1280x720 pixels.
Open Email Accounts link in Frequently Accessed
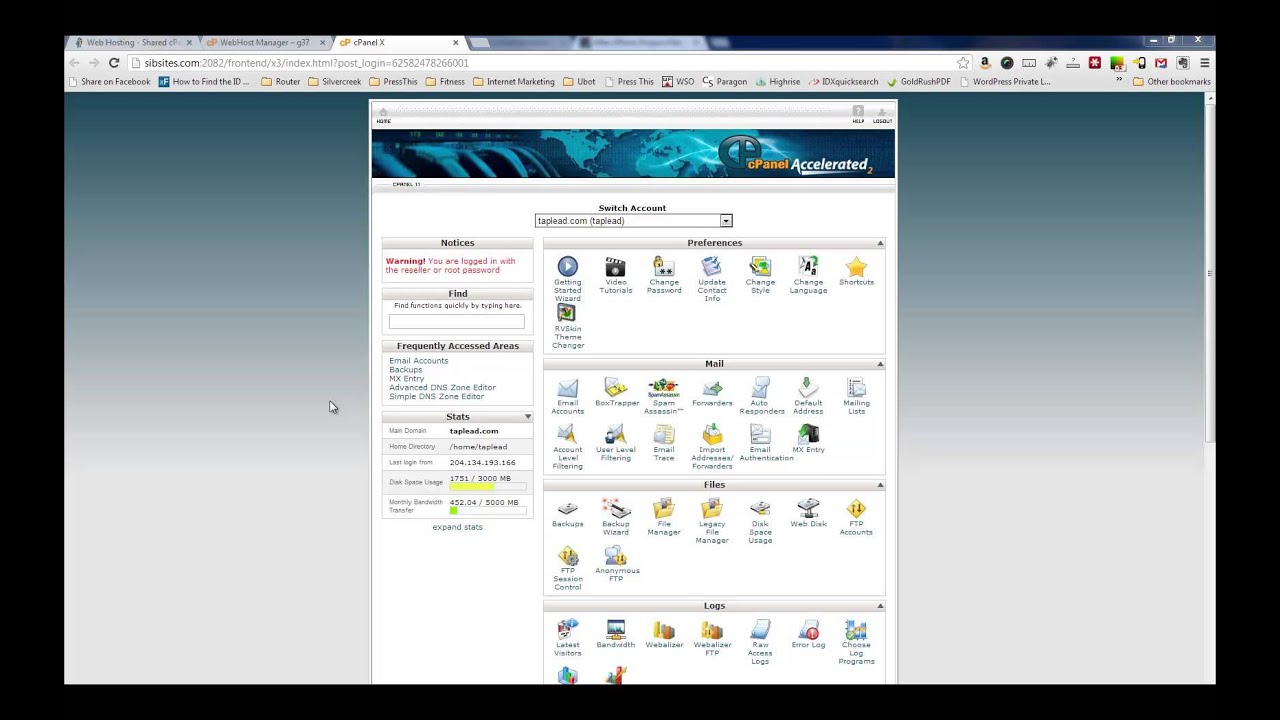pos(418,361)
